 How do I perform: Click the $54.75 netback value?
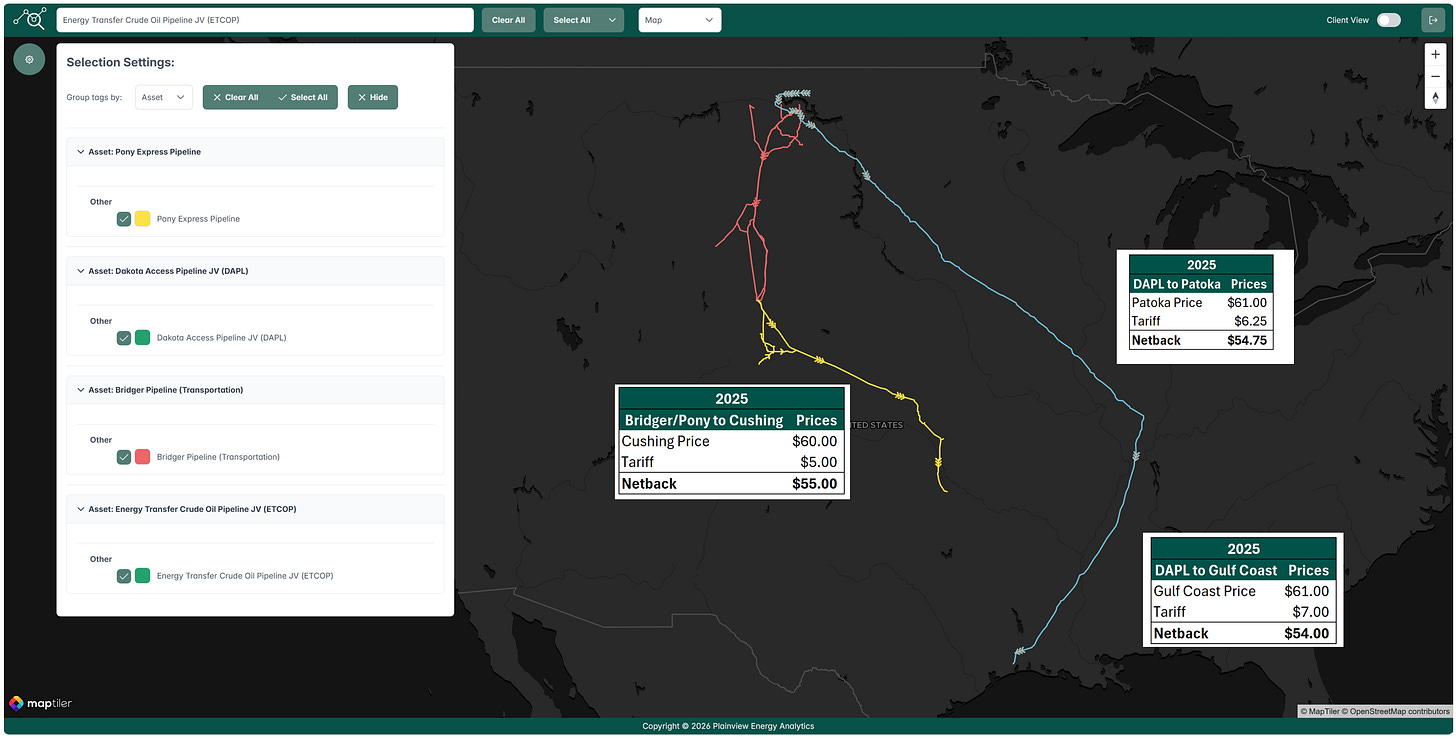pyautogui.click(x=1247, y=340)
